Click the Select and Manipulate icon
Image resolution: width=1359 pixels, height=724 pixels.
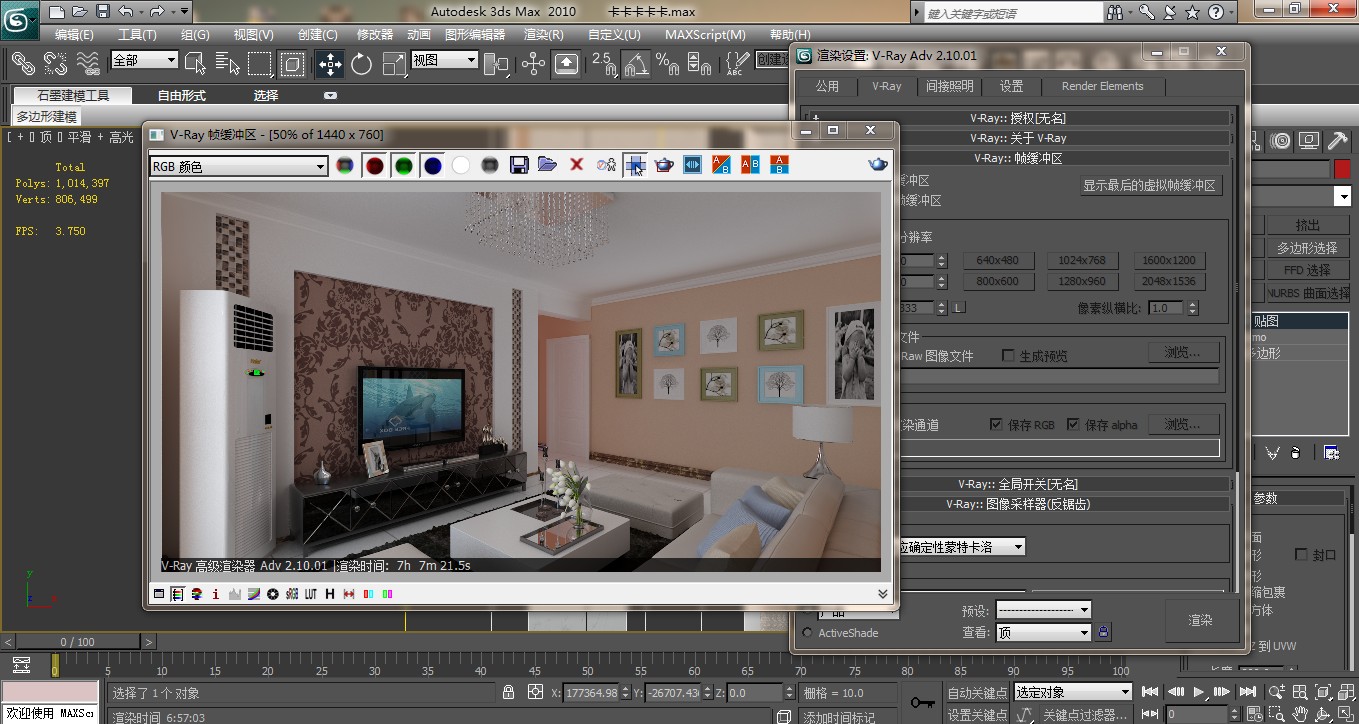pyautogui.click(x=533, y=64)
